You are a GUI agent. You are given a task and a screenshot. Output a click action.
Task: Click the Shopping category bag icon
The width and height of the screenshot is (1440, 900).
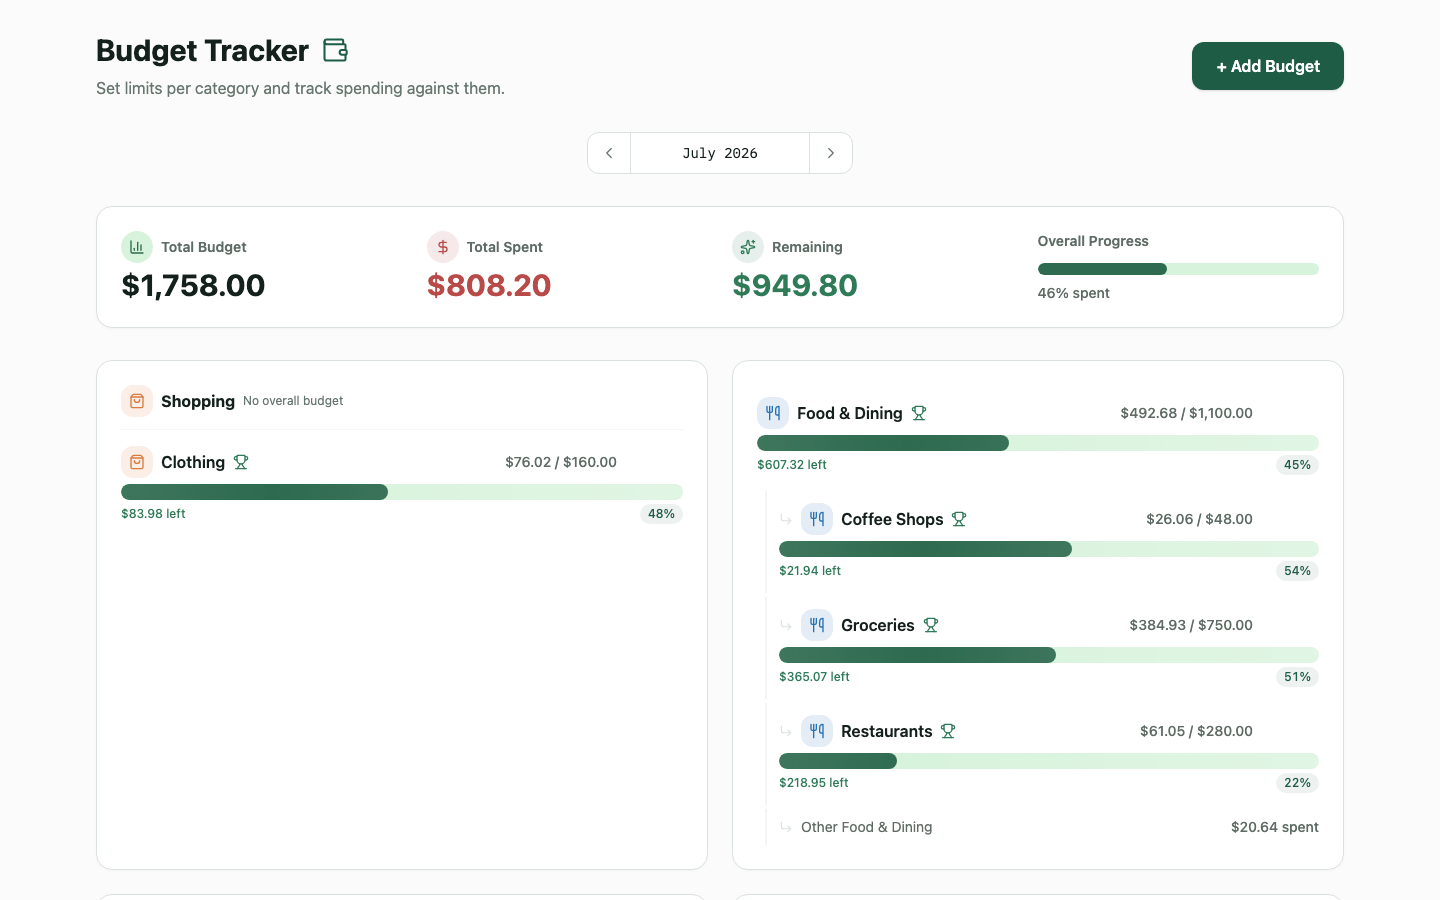[137, 401]
